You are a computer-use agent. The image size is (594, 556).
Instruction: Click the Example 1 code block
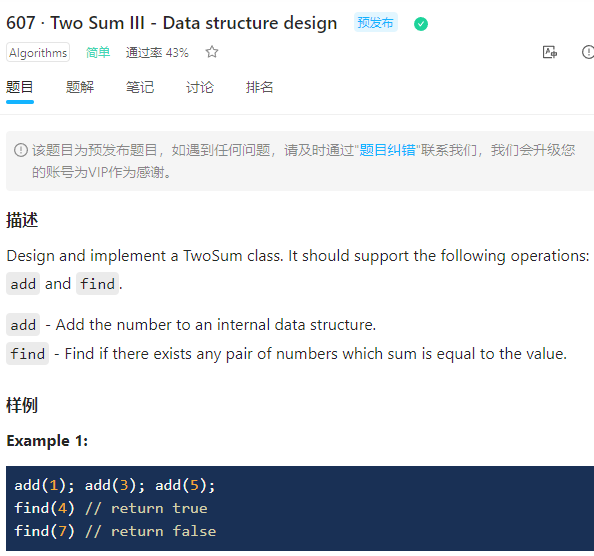(x=300, y=508)
